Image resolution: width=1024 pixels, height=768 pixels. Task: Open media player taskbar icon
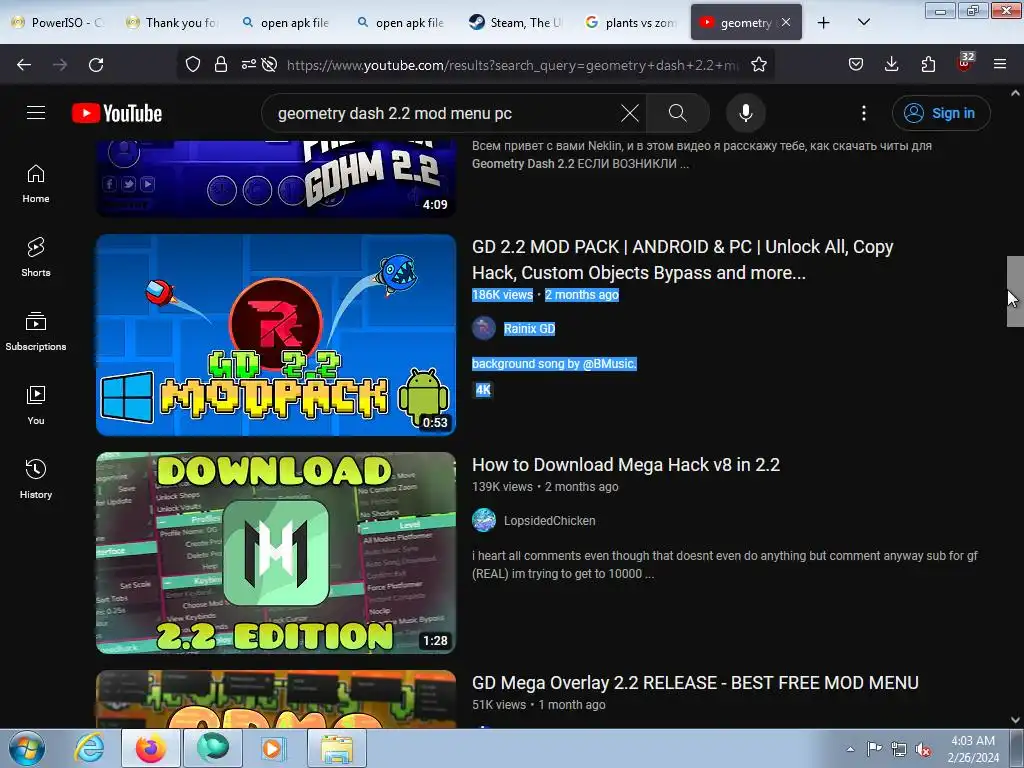point(272,748)
